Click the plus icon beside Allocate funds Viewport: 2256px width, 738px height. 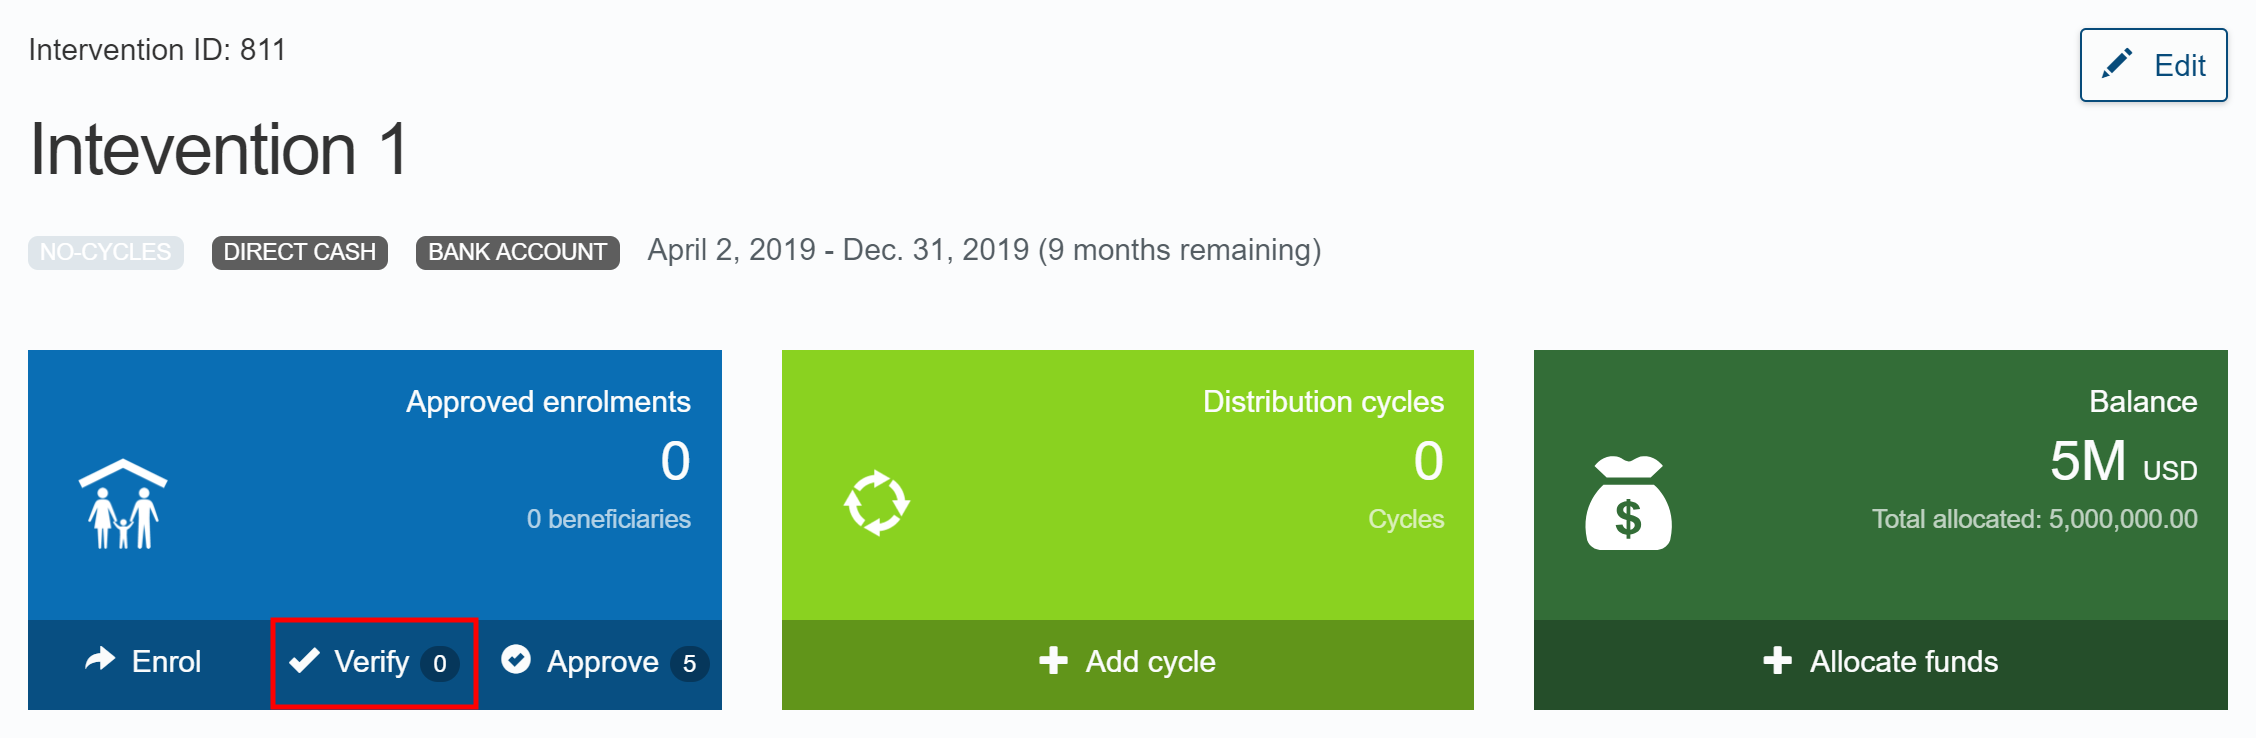pyautogui.click(x=1777, y=661)
